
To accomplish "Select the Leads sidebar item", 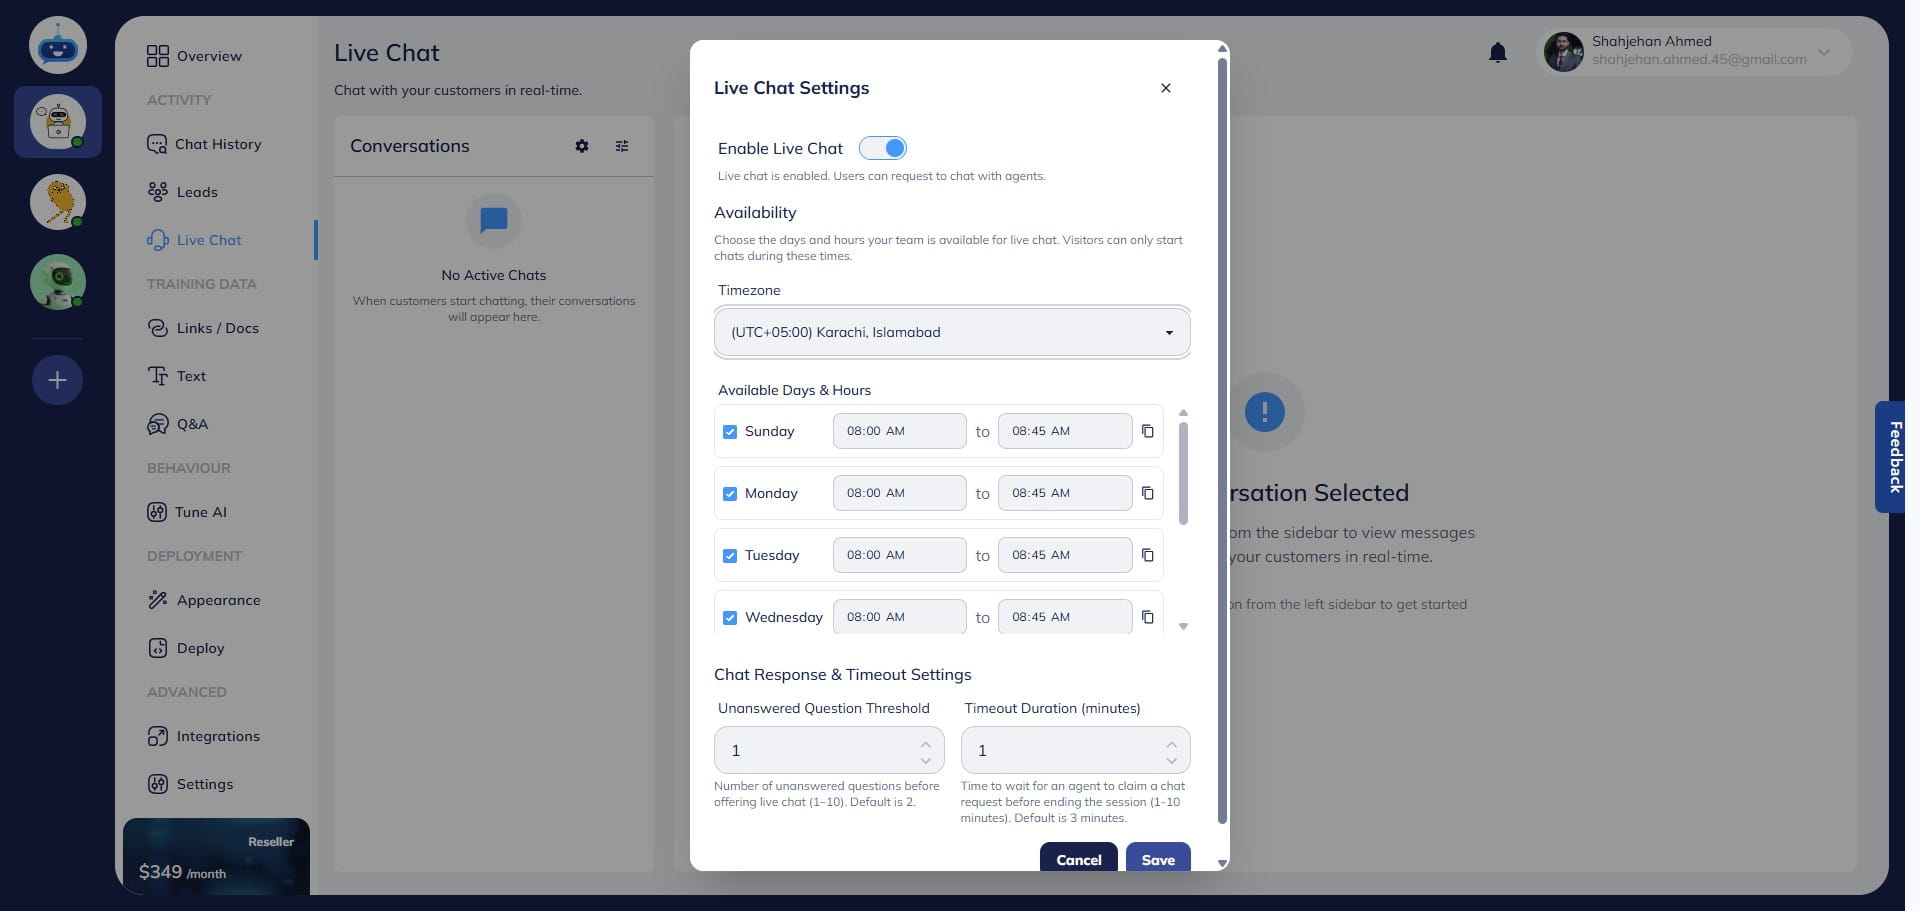I will tap(197, 191).
